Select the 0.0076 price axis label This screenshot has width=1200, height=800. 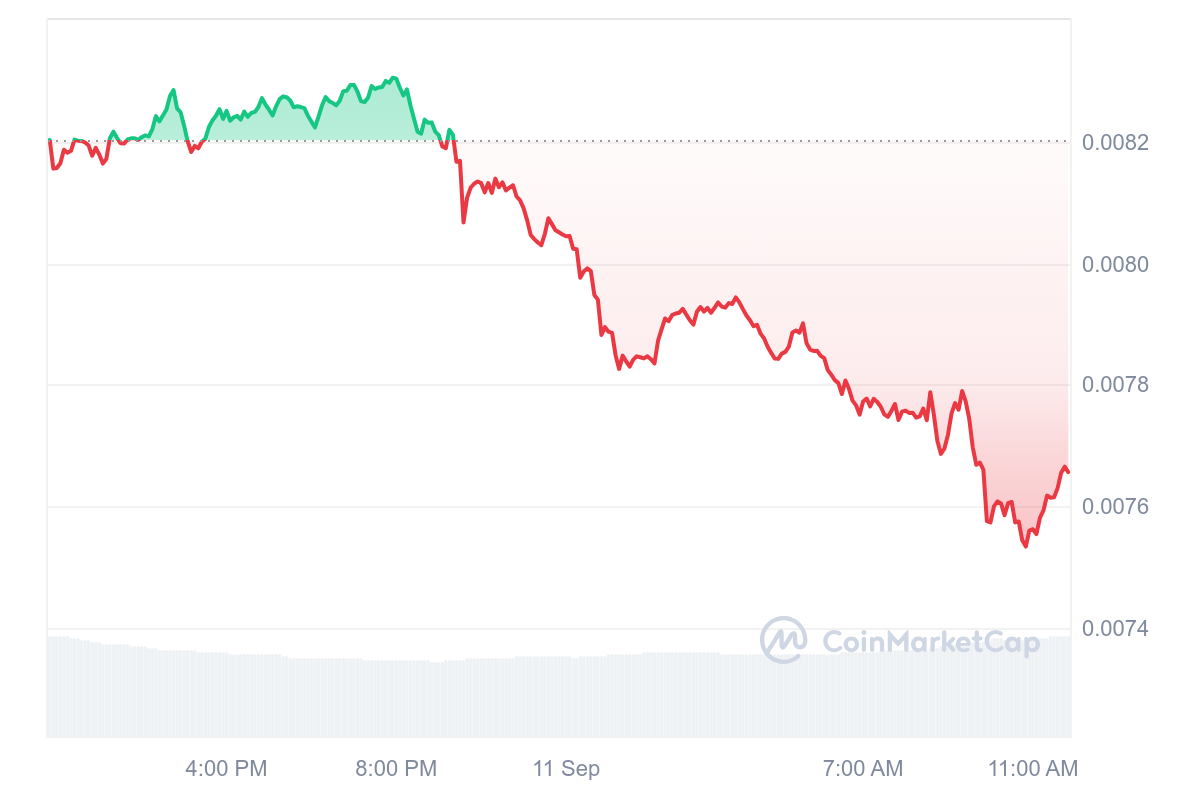pos(1115,507)
